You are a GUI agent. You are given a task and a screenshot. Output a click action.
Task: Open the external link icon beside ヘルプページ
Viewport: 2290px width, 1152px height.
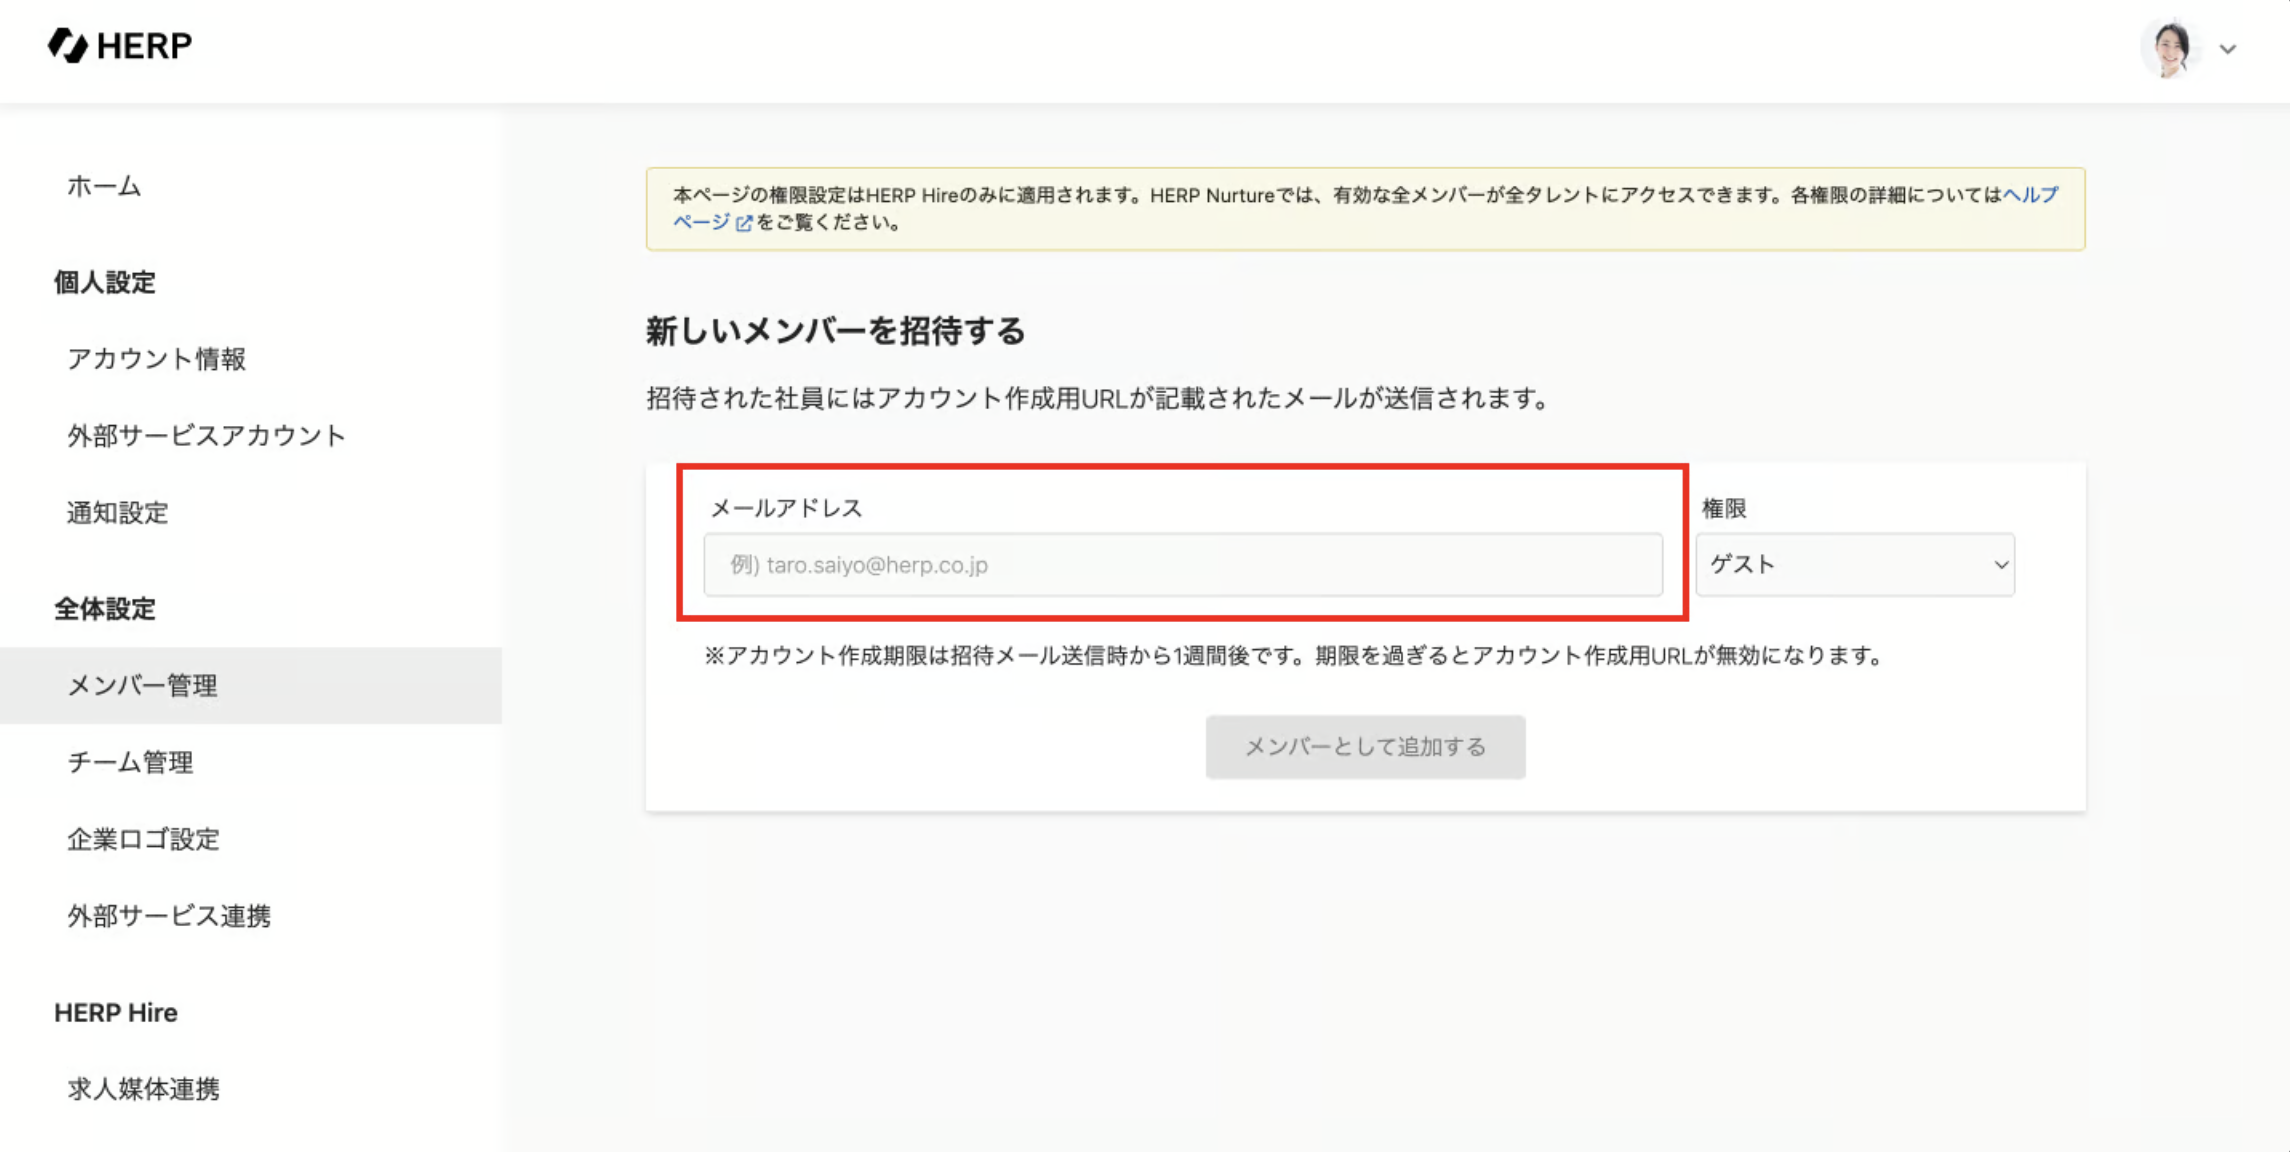744,223
